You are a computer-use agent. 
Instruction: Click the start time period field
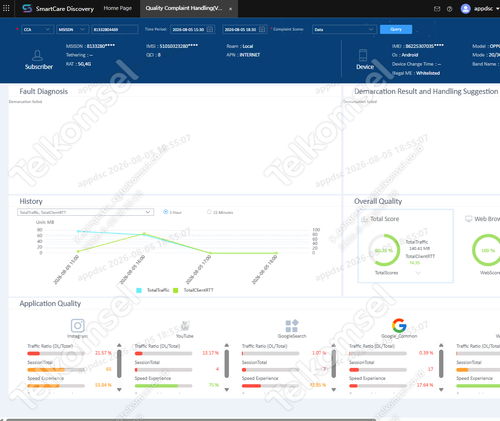(192, 29)
